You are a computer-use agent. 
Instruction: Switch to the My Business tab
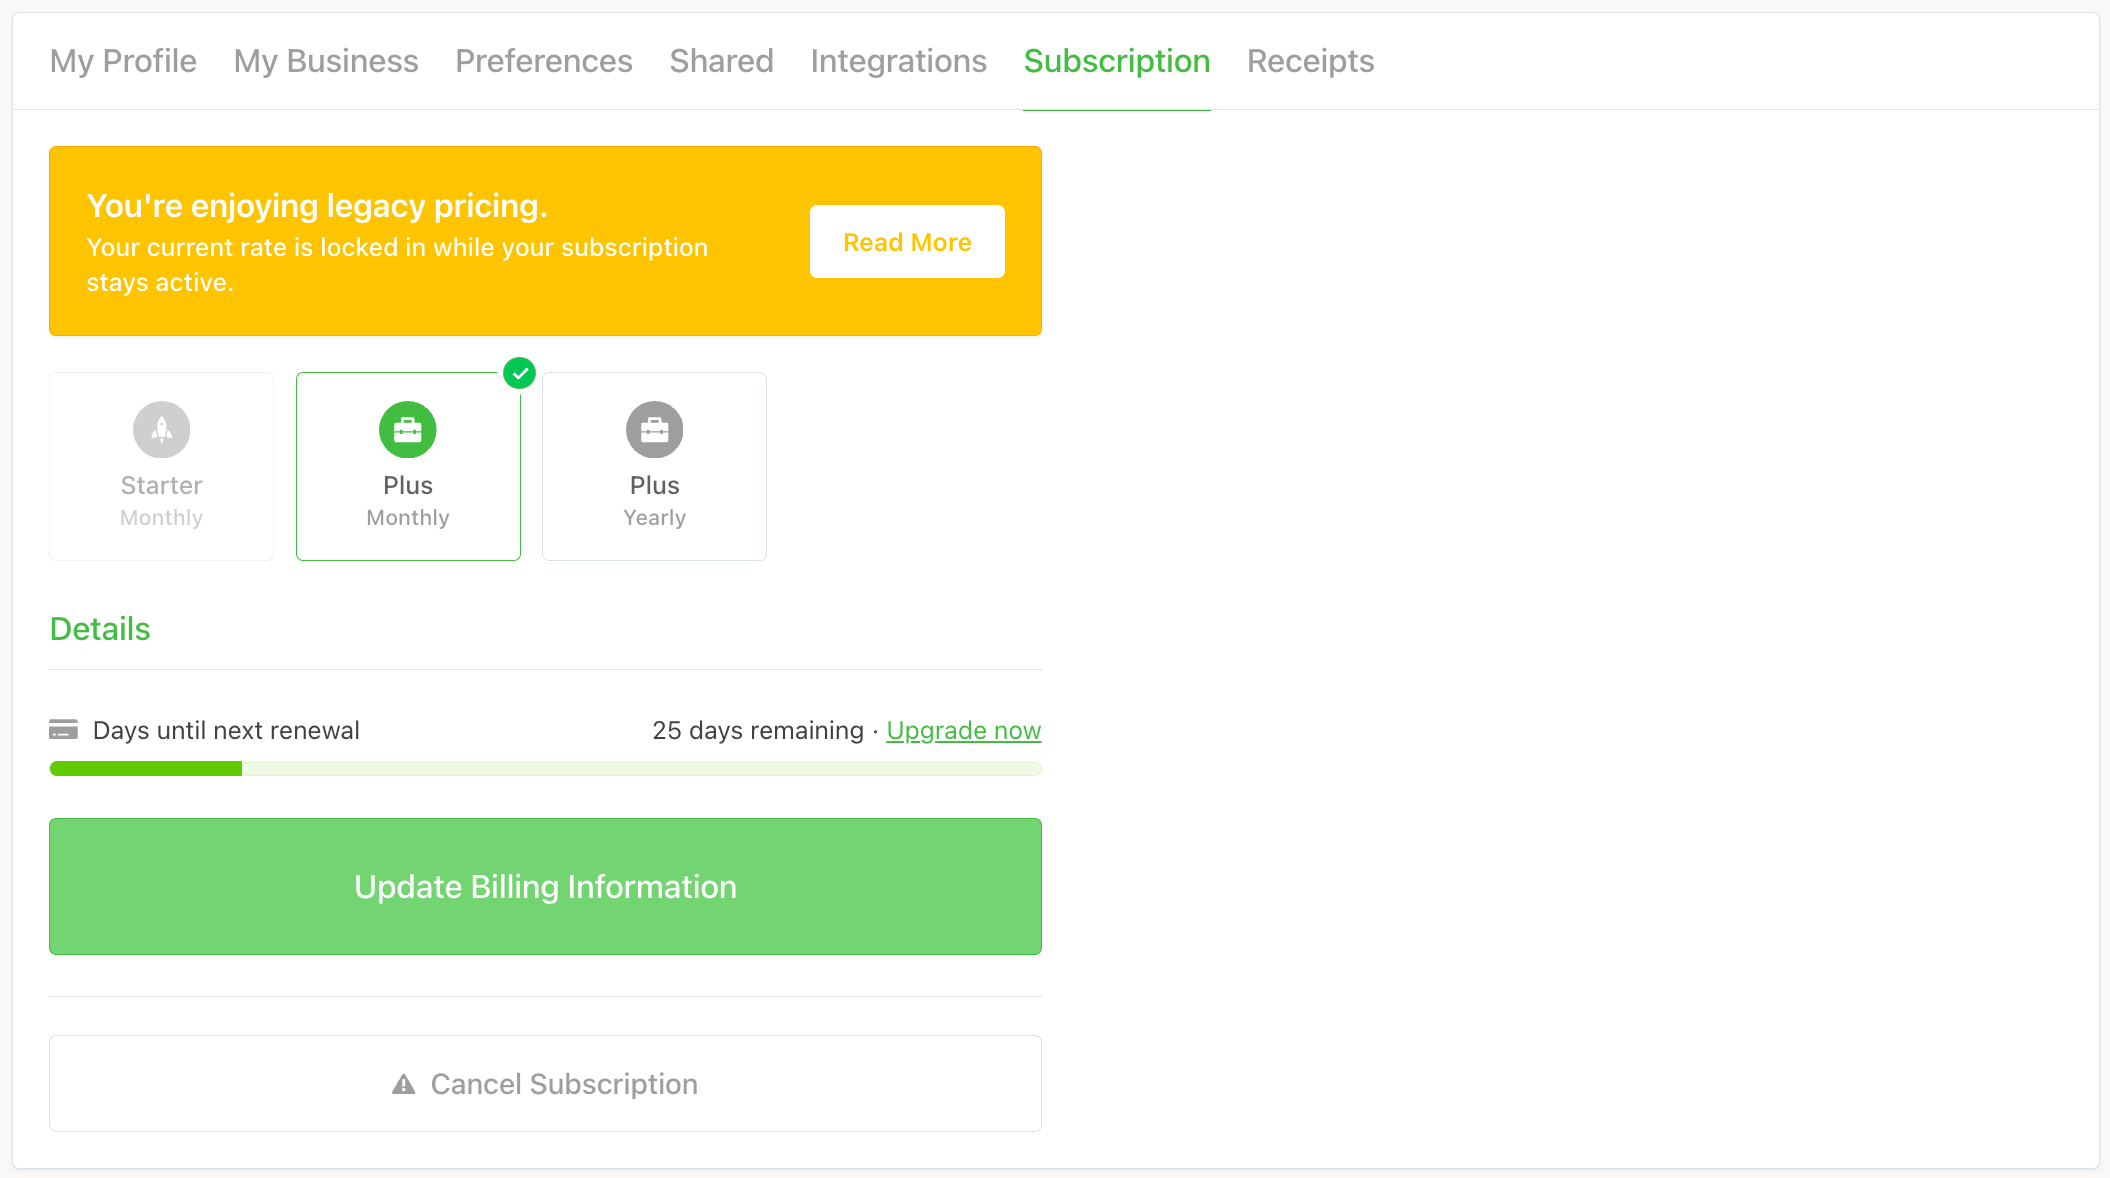326,61
